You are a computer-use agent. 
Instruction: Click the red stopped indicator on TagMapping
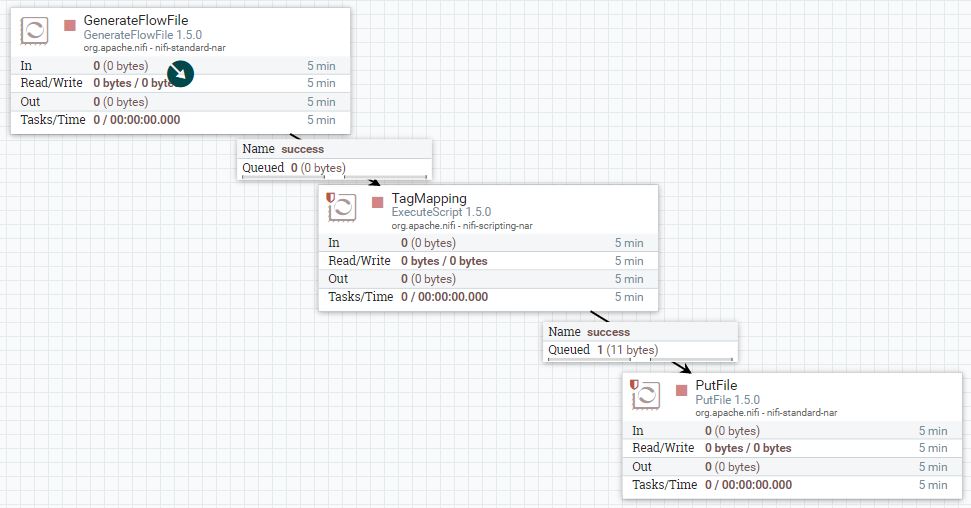pyautogui.click(x=377, y=203)
